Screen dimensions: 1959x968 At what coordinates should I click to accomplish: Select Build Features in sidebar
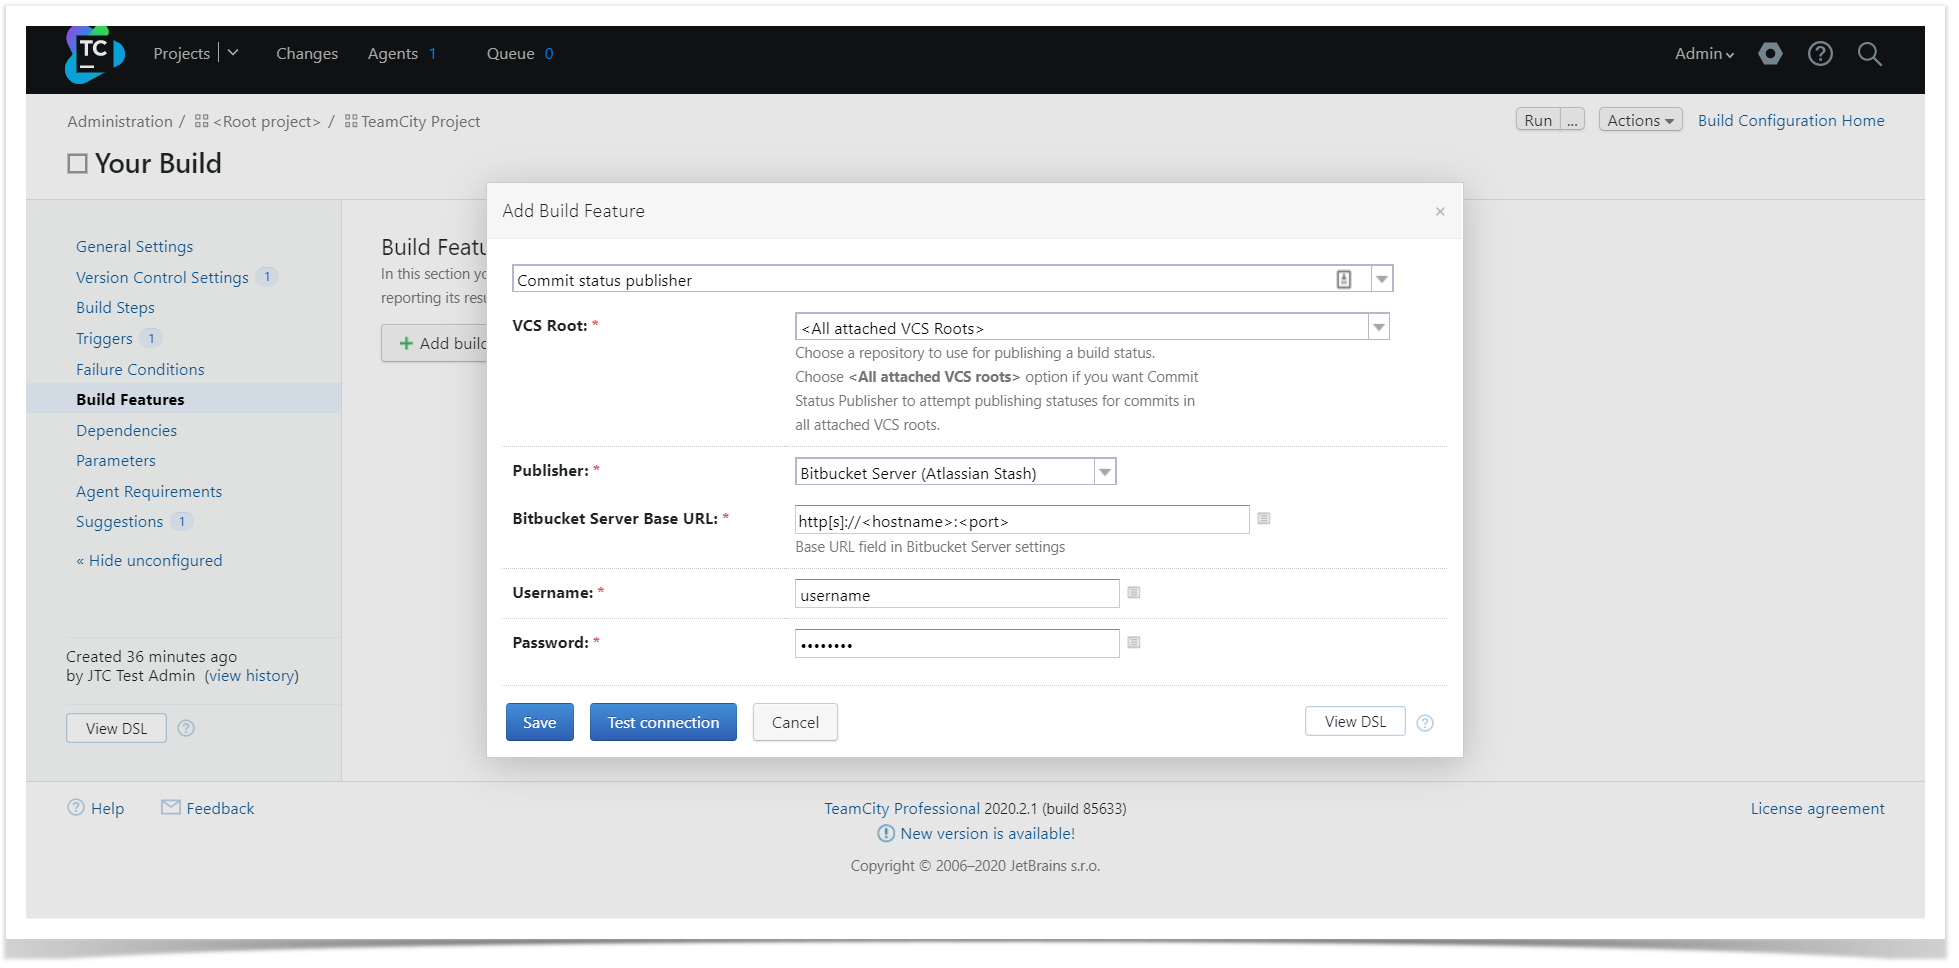point(130,399)
